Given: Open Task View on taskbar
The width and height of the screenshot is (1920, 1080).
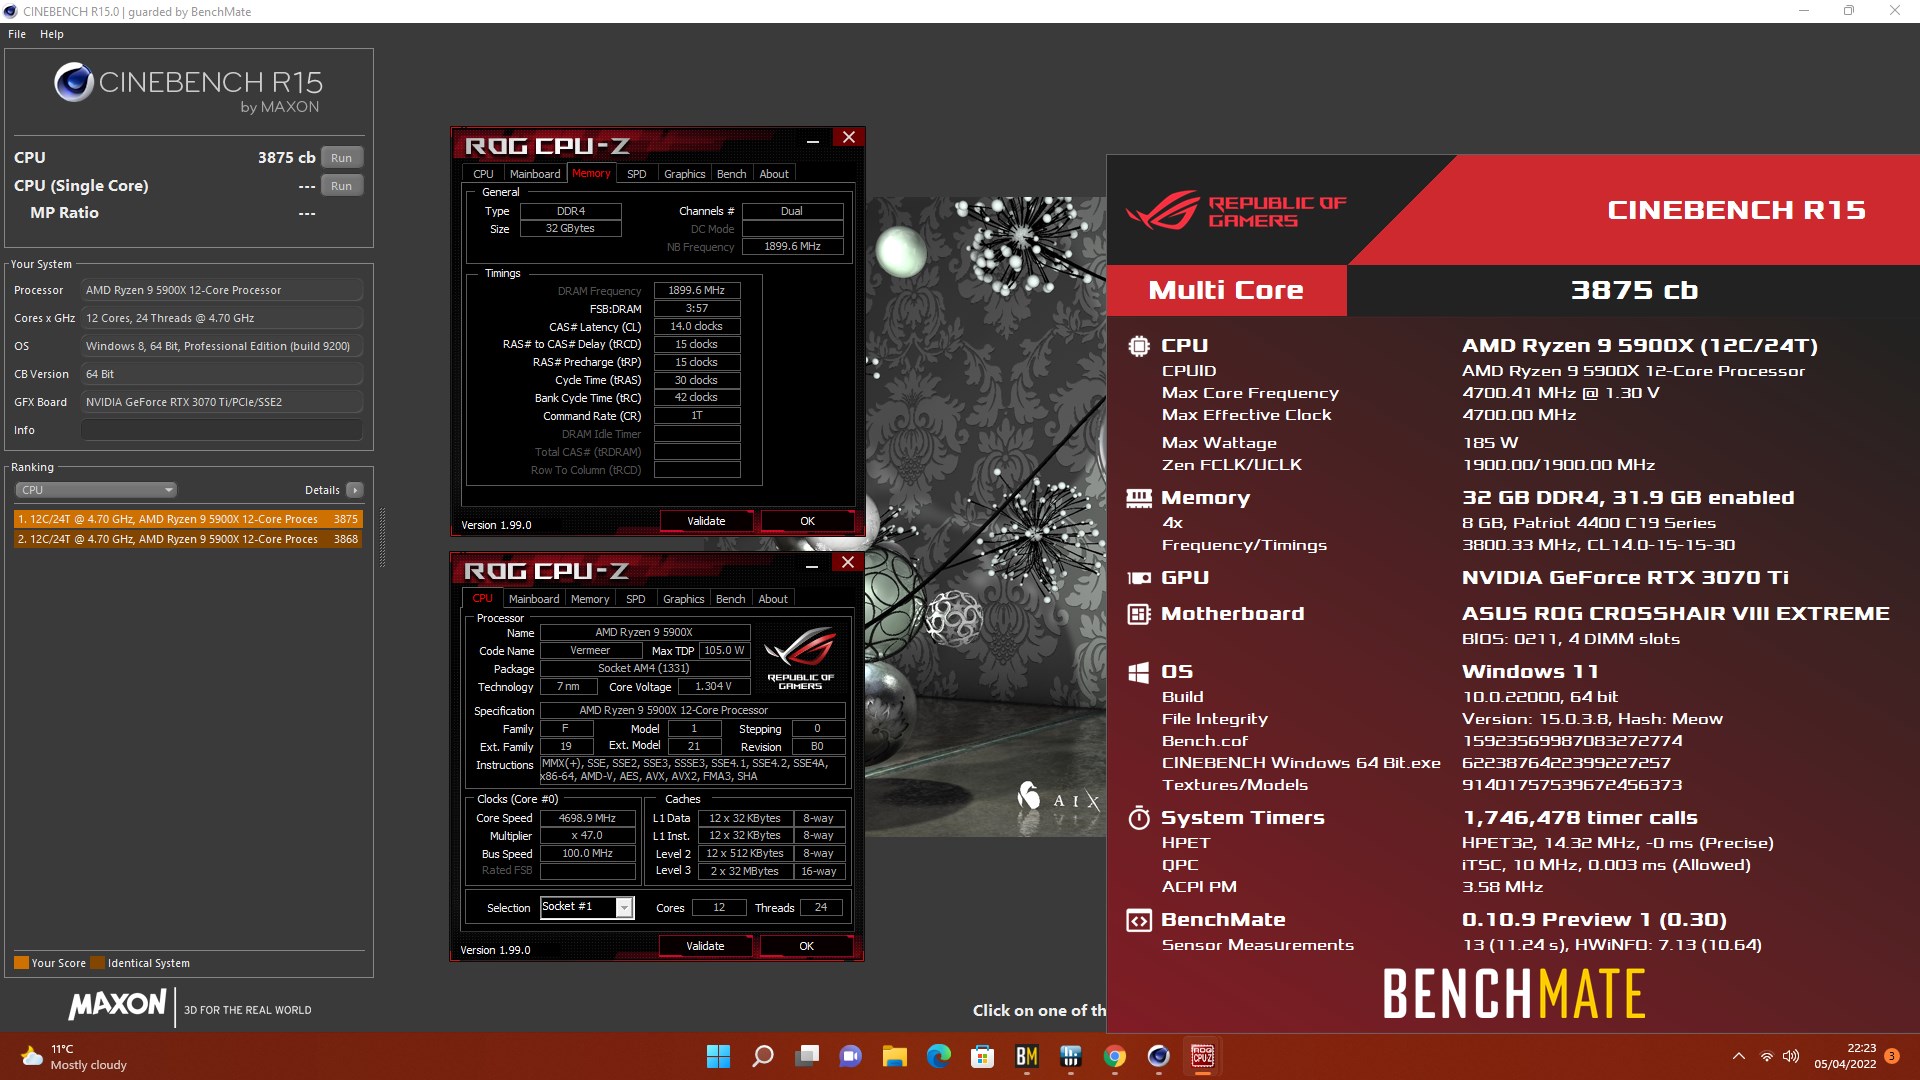Looking at the screenshot, I should [x=807, y=1056].
